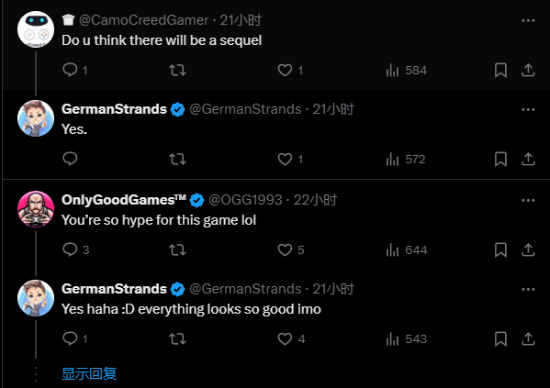Open more options menu on OnlyGoodGames' tweet

pyautogui.click(x=528, y=200)
